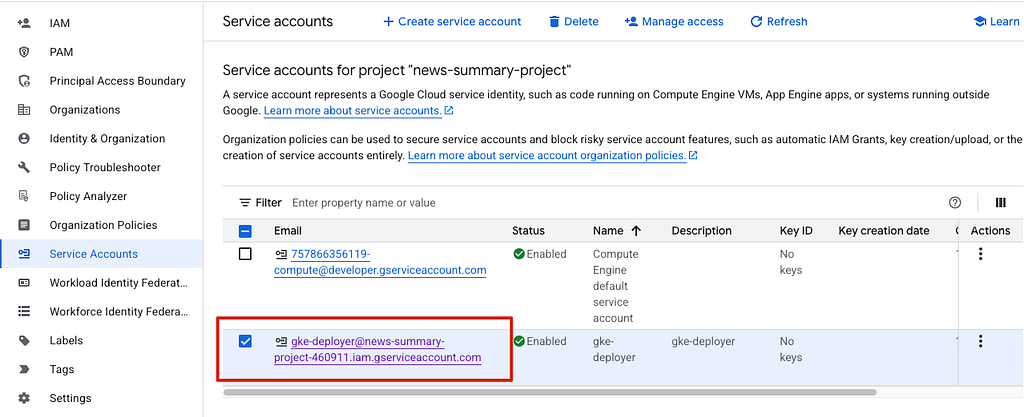This screenshot has height=417, width=1024.
Task: Open actions menu for compute default account
Action: pos(980,255)
